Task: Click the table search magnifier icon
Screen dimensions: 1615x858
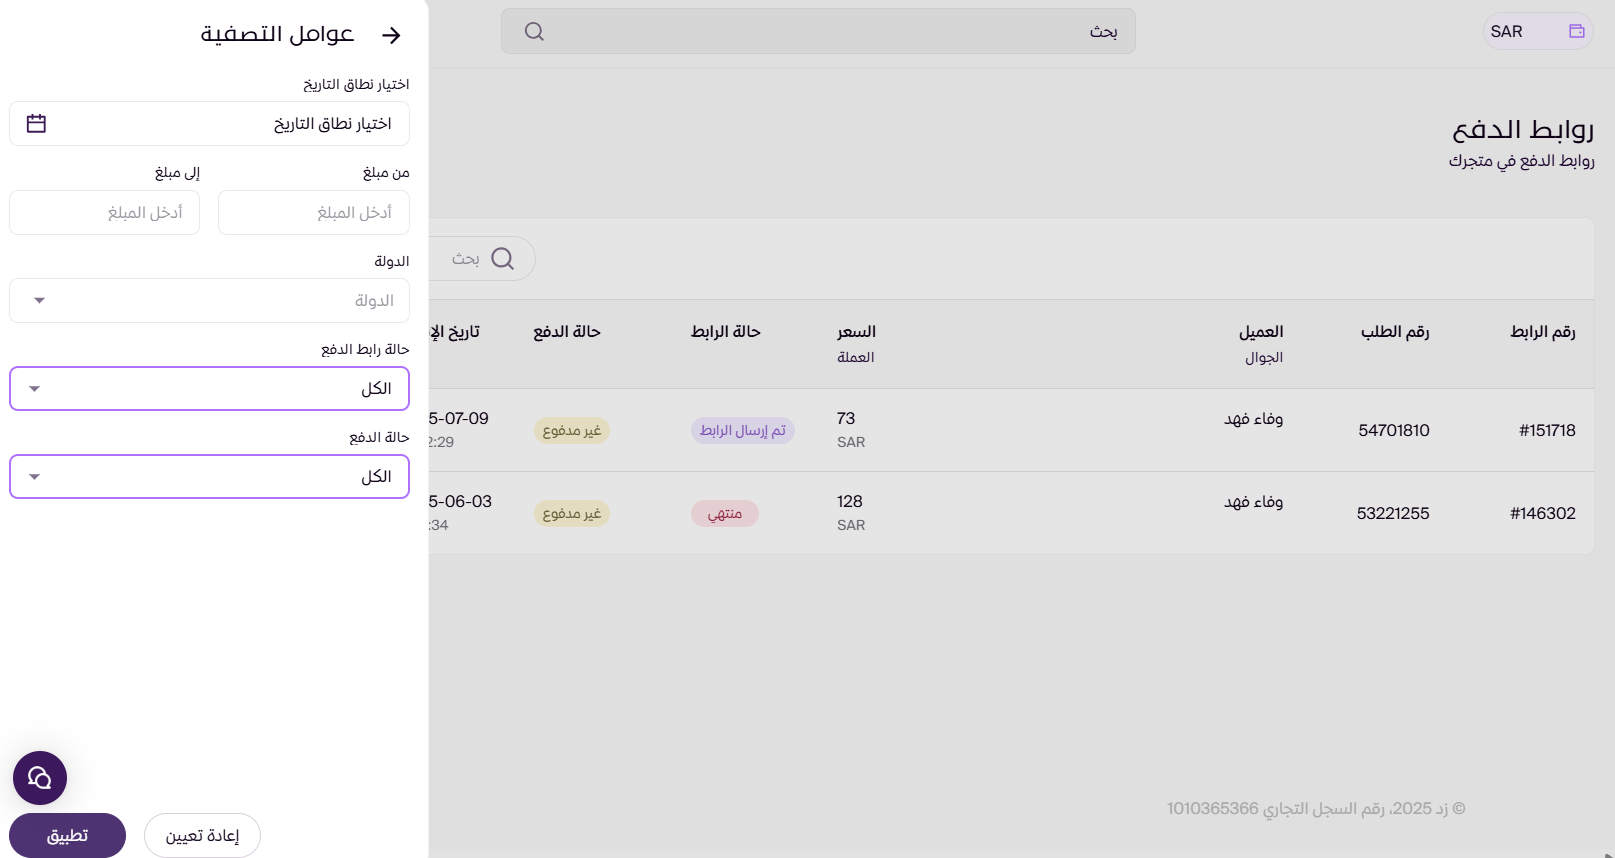Action: point(503,259)
